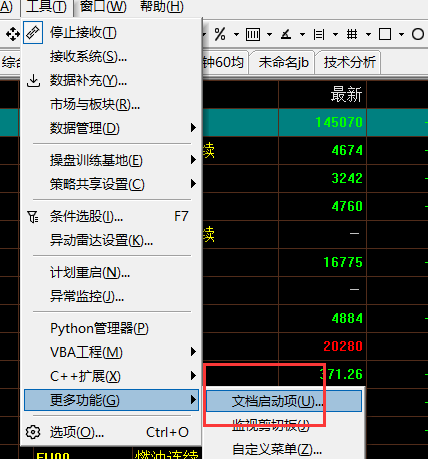Switch to the 未命名jb tab
428x459 pixels.
coord(283,62)
